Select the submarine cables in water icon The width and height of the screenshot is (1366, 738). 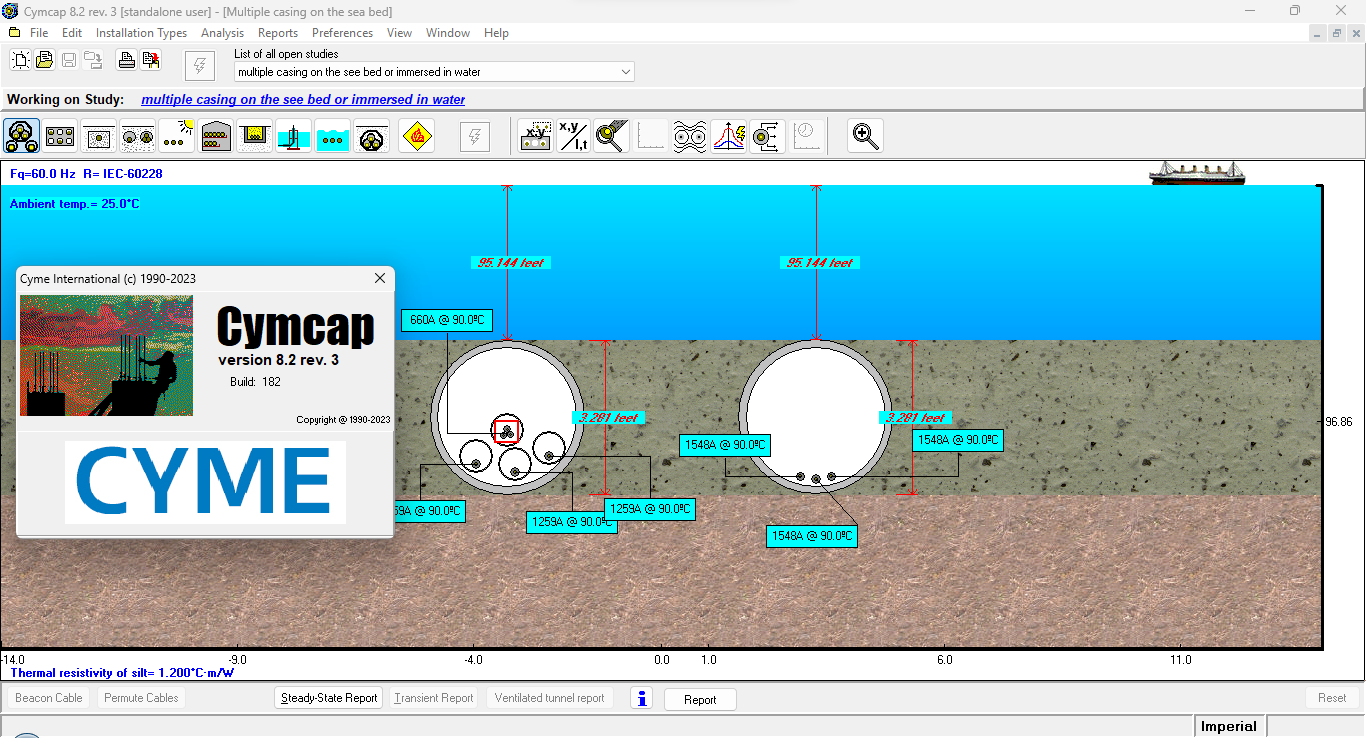click(333, 135)
